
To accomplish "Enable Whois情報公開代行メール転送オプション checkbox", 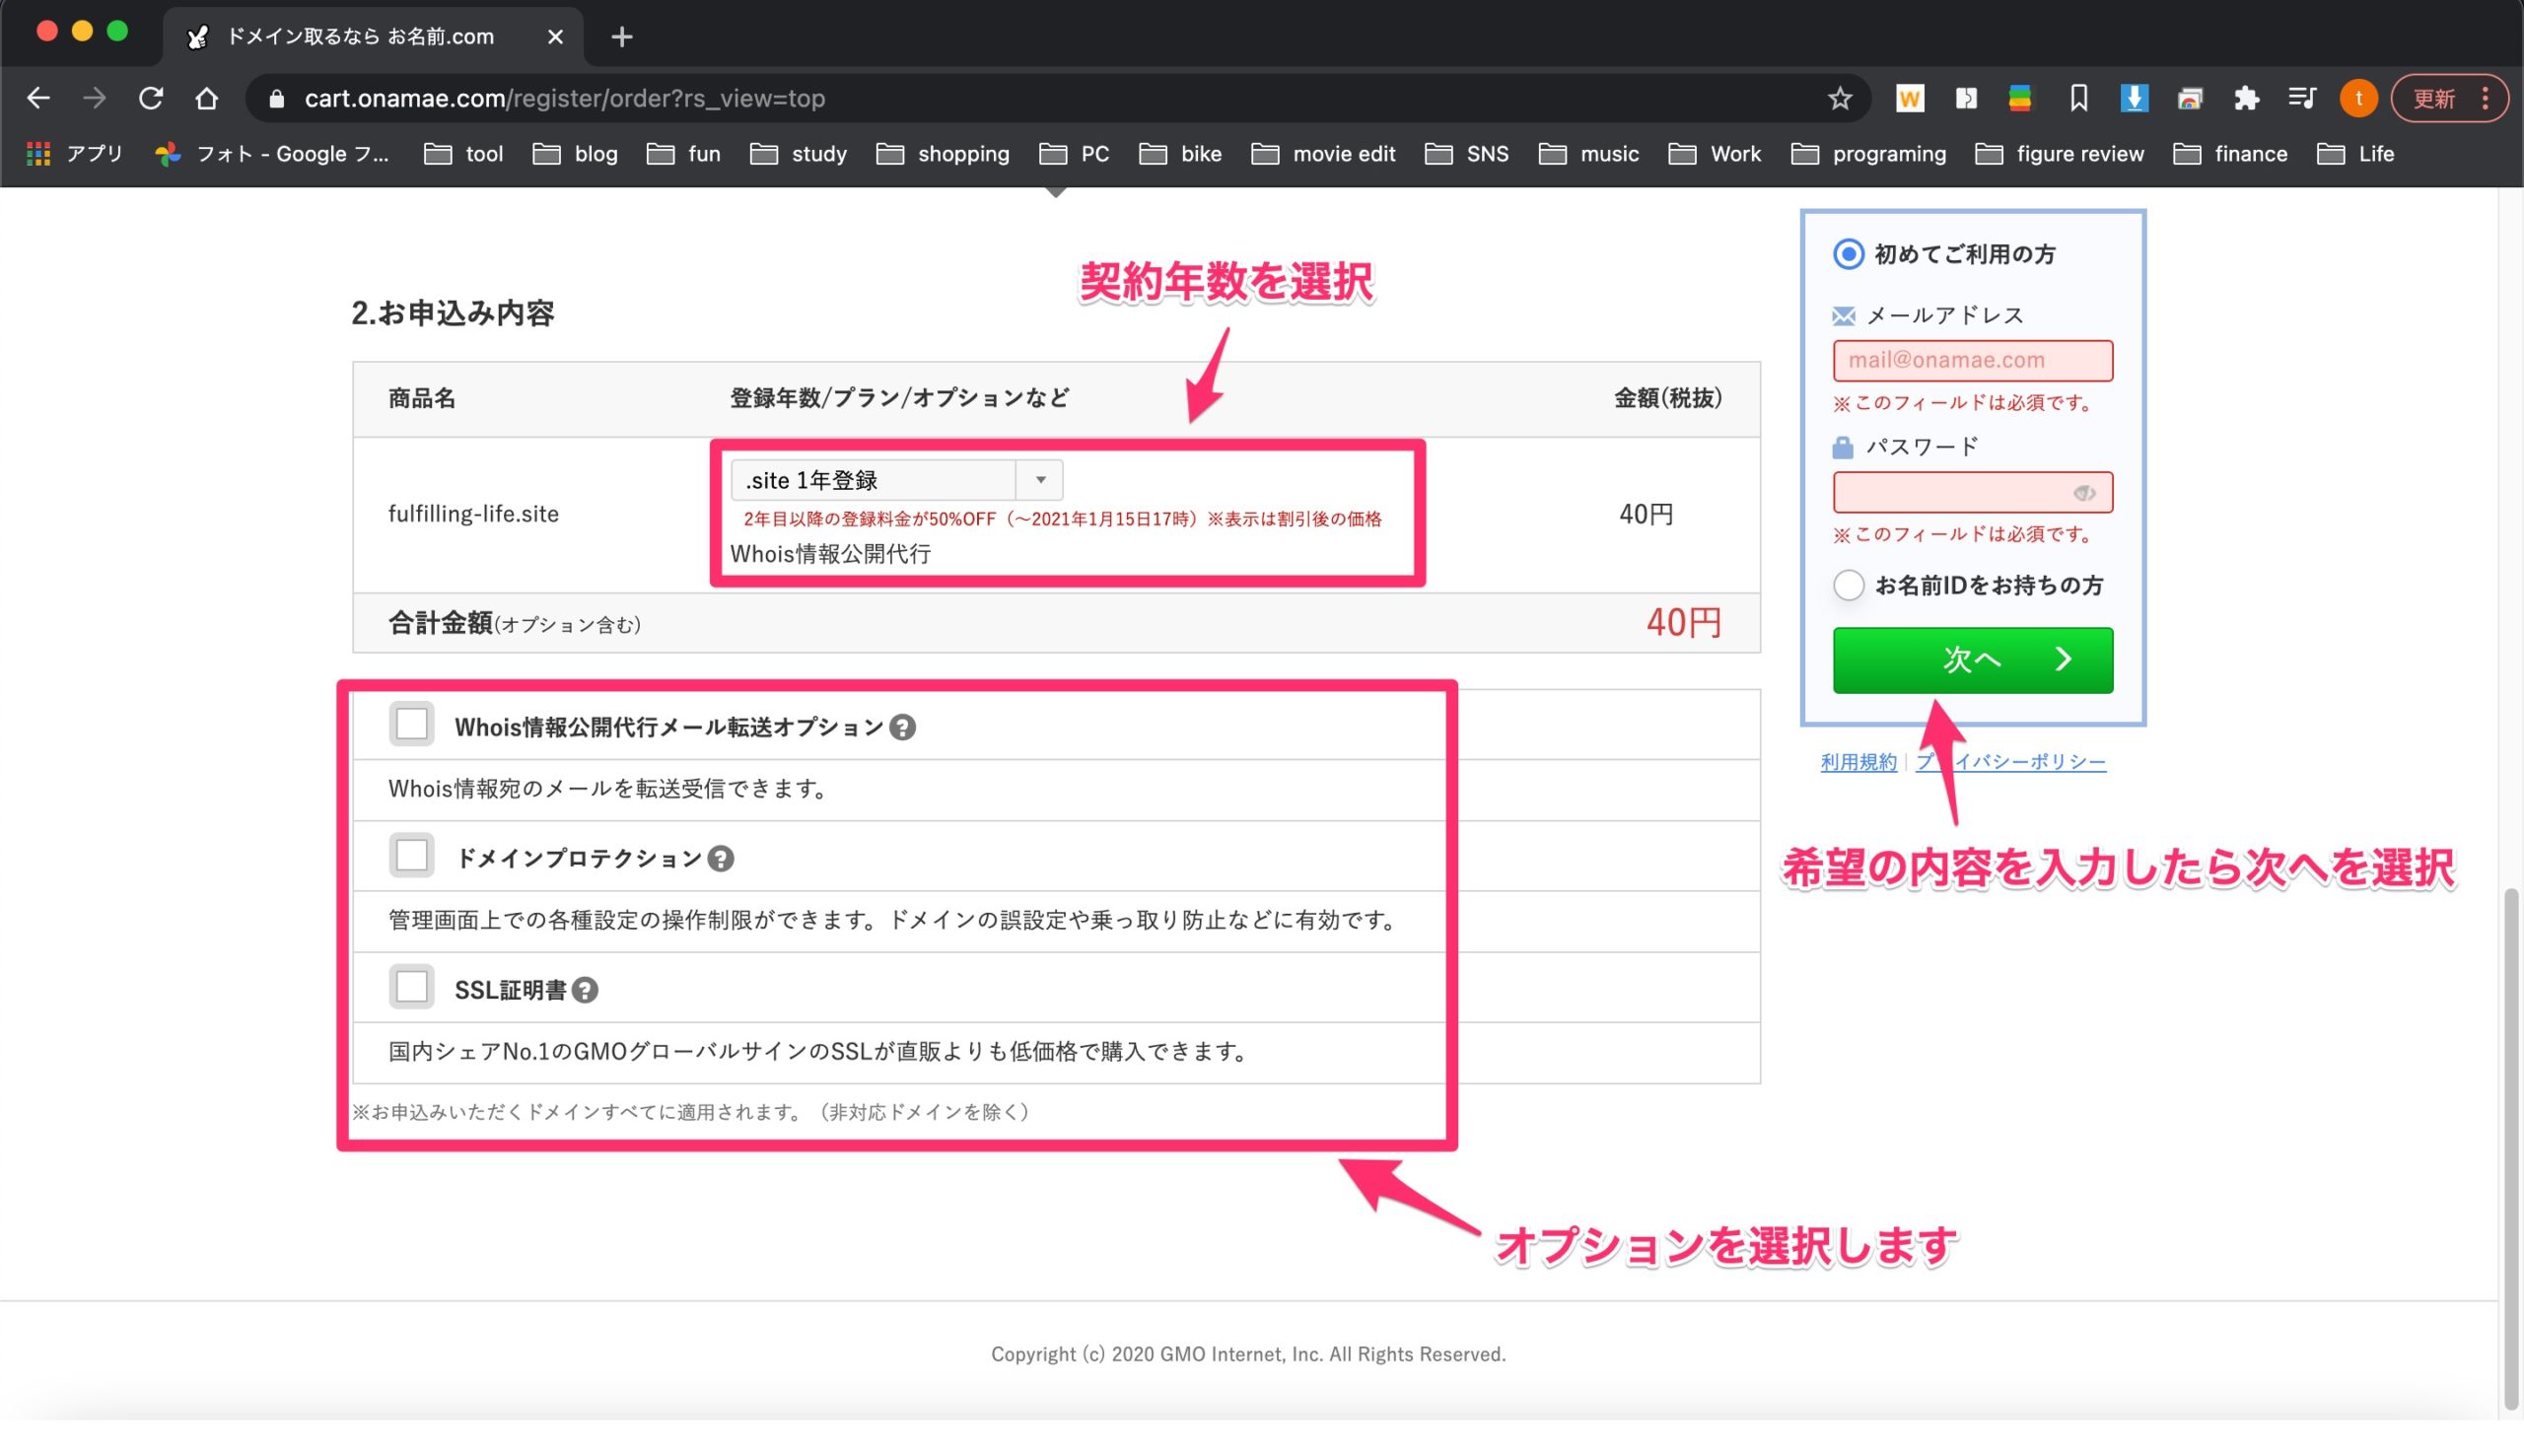I will coord(411,724).
